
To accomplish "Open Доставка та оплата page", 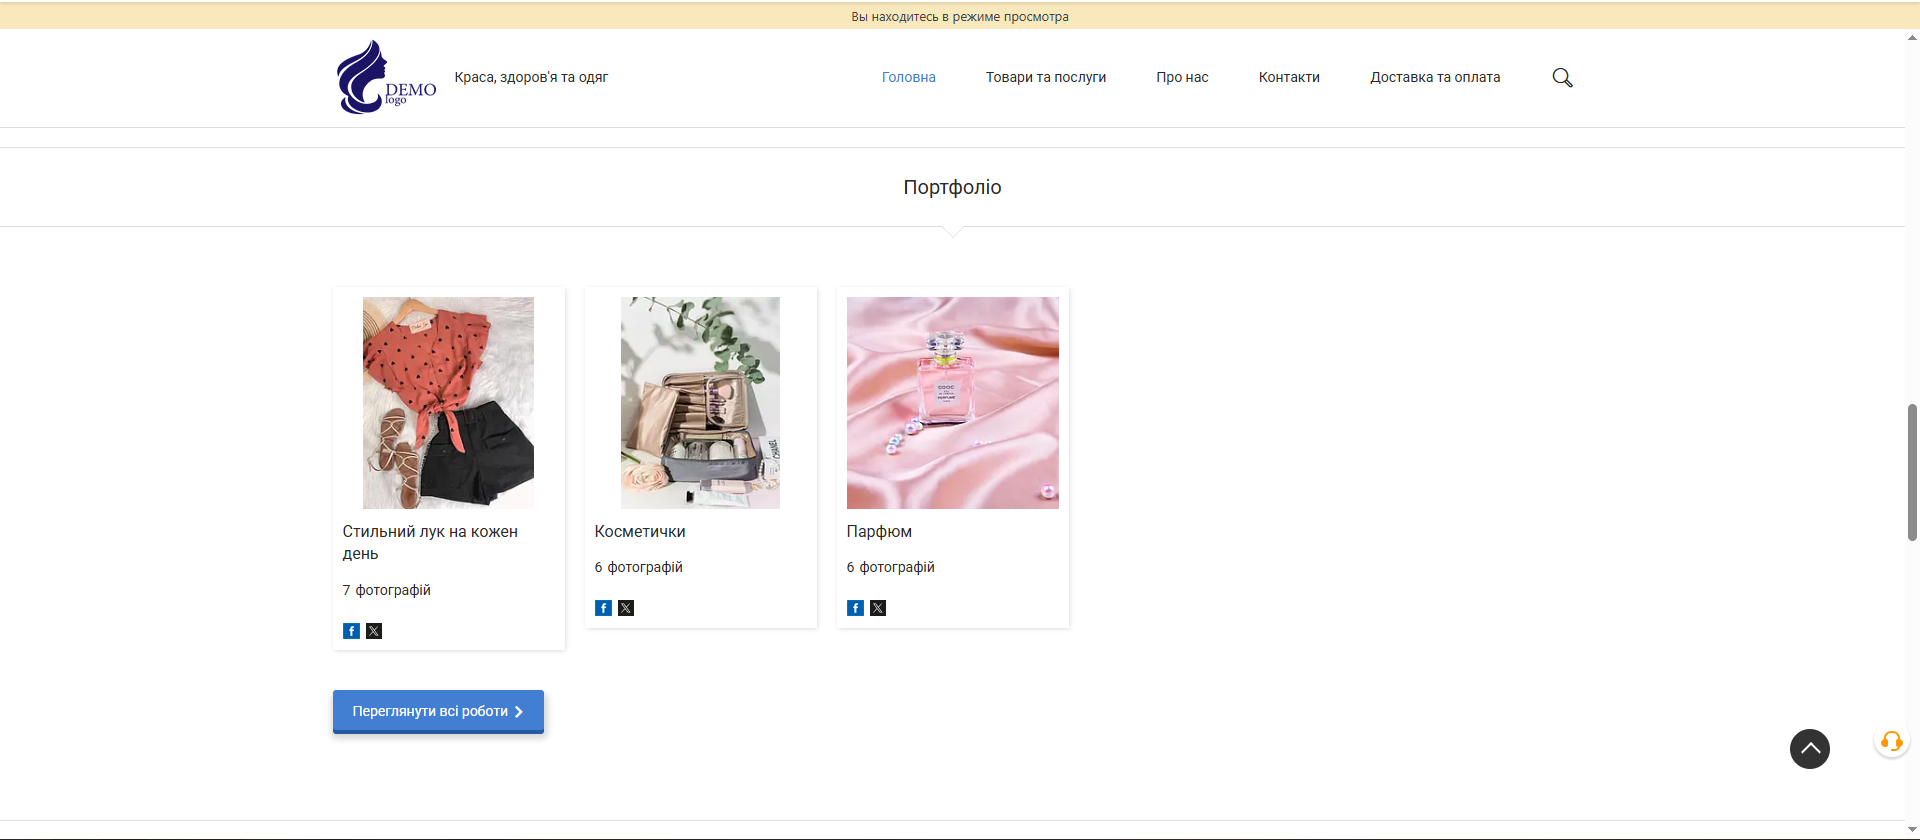I will 1434,78.
